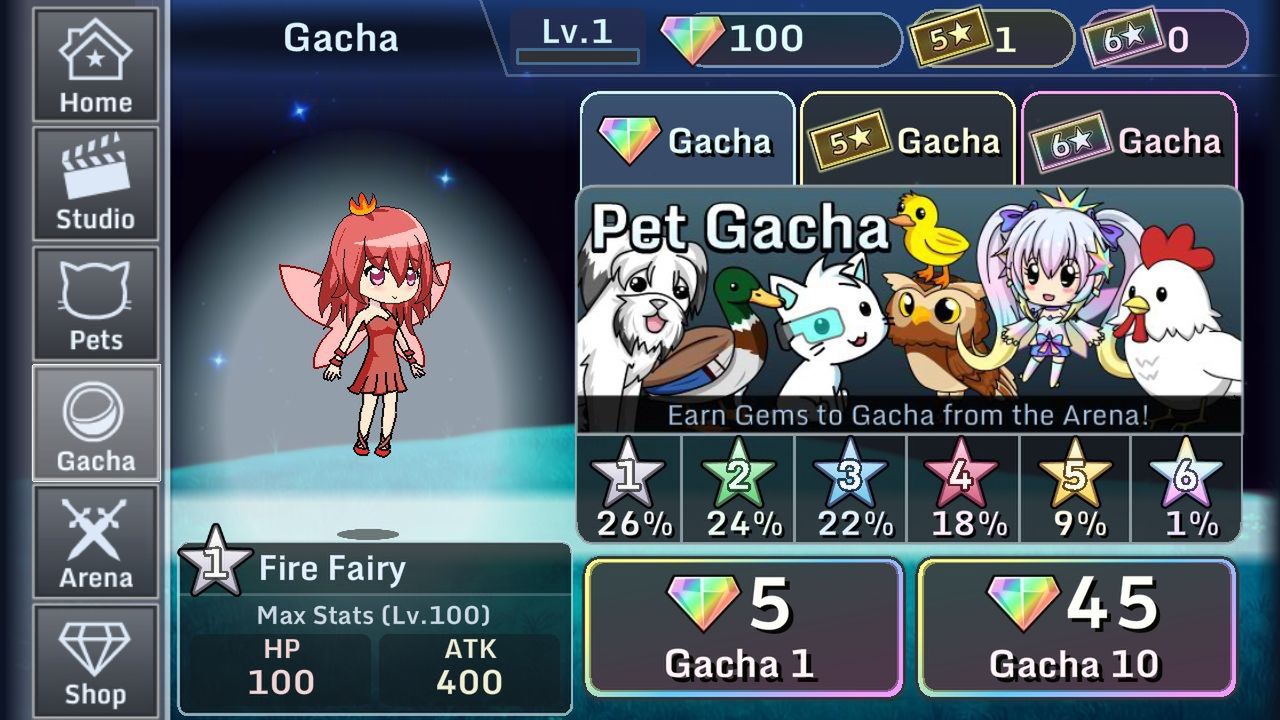Open the Home sidebar icon
1280x720 pixels.
(96, 65)
